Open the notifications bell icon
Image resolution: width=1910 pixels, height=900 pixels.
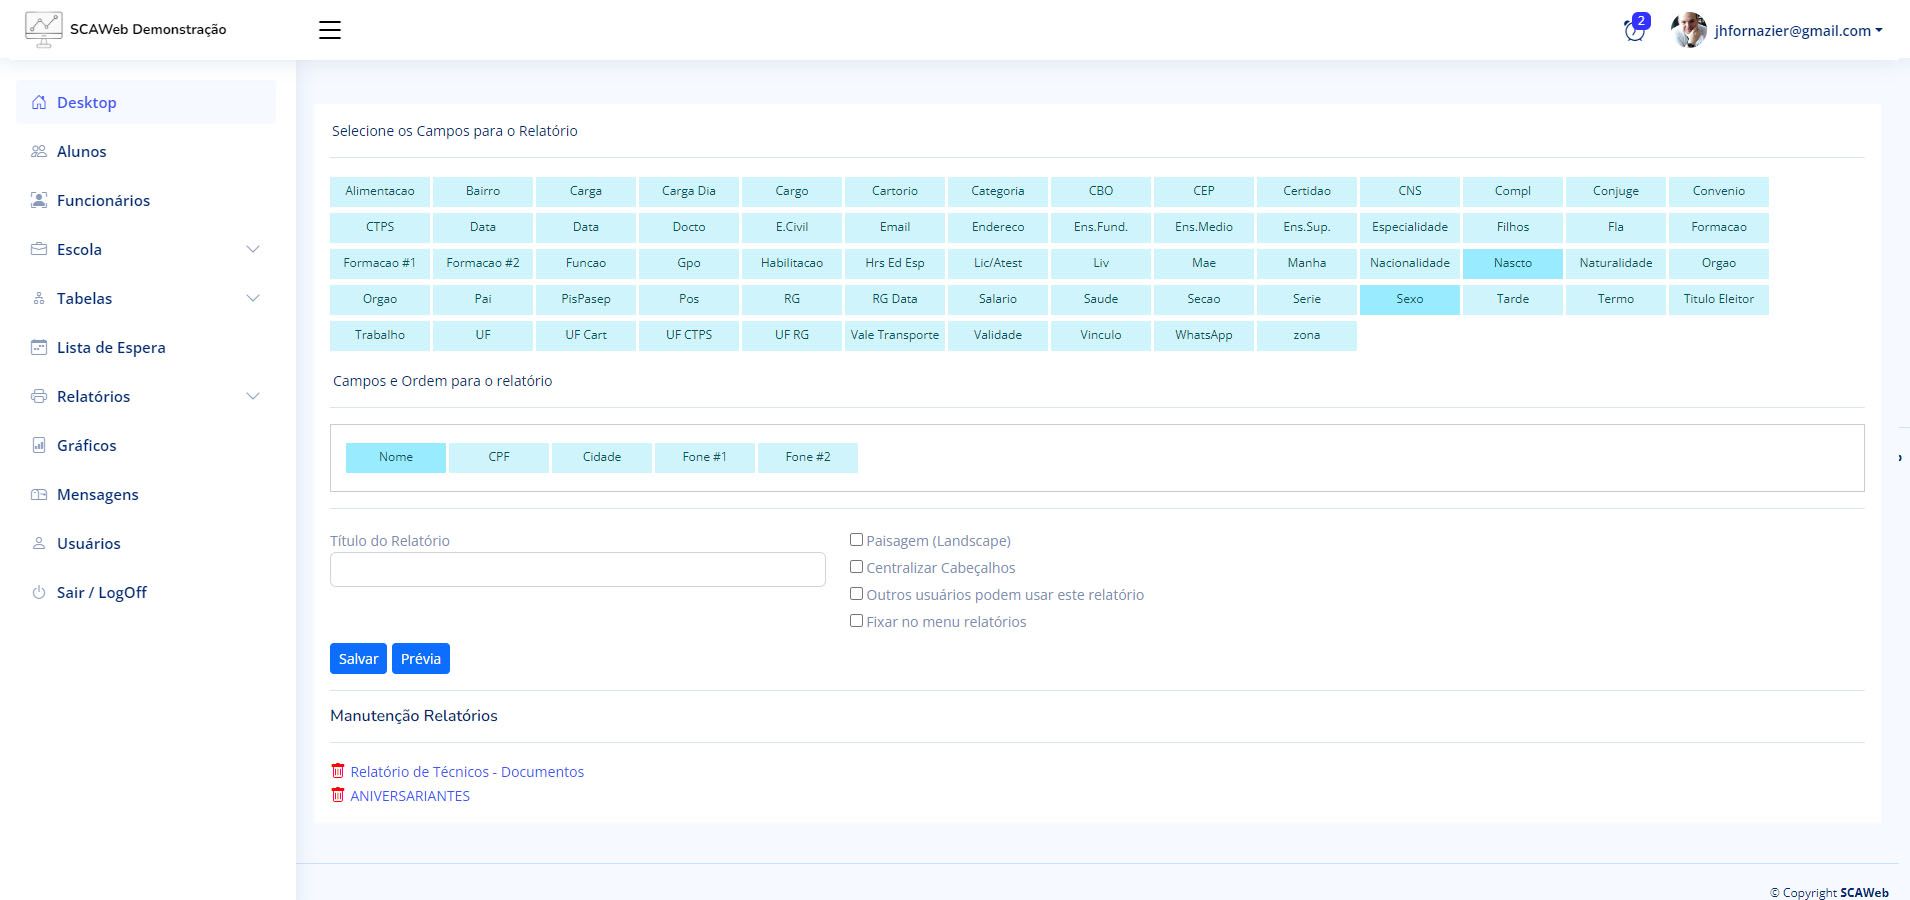click(1635, 31)
